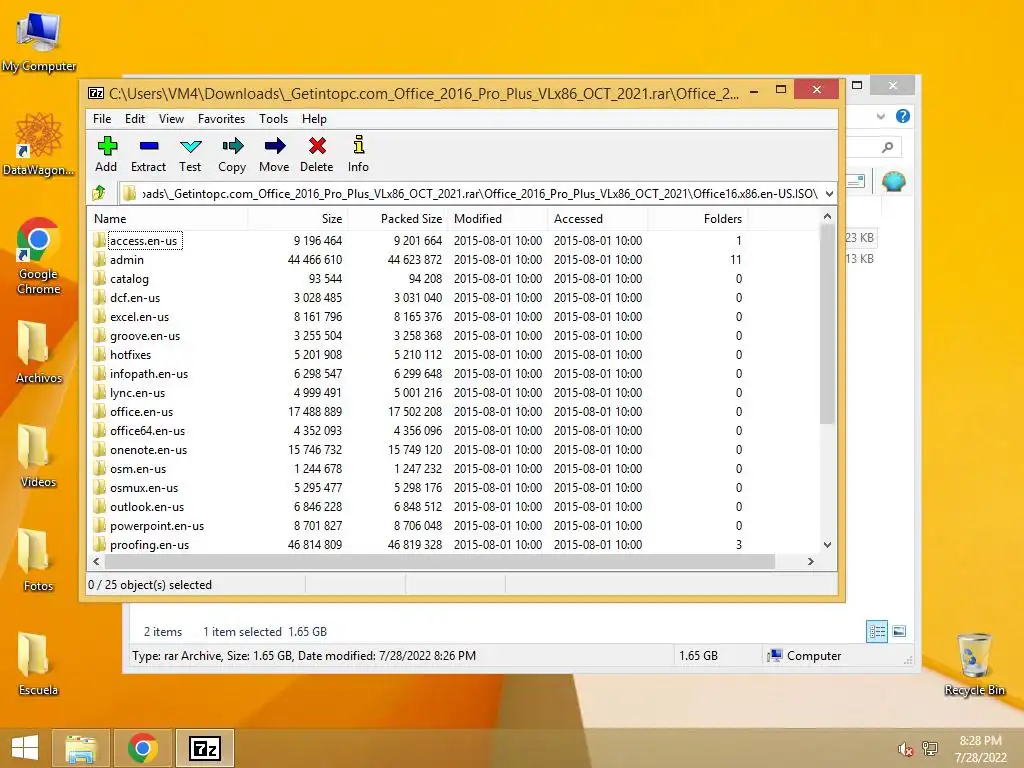
Task: Click the network tray icon
Action: tap(929, 749)
